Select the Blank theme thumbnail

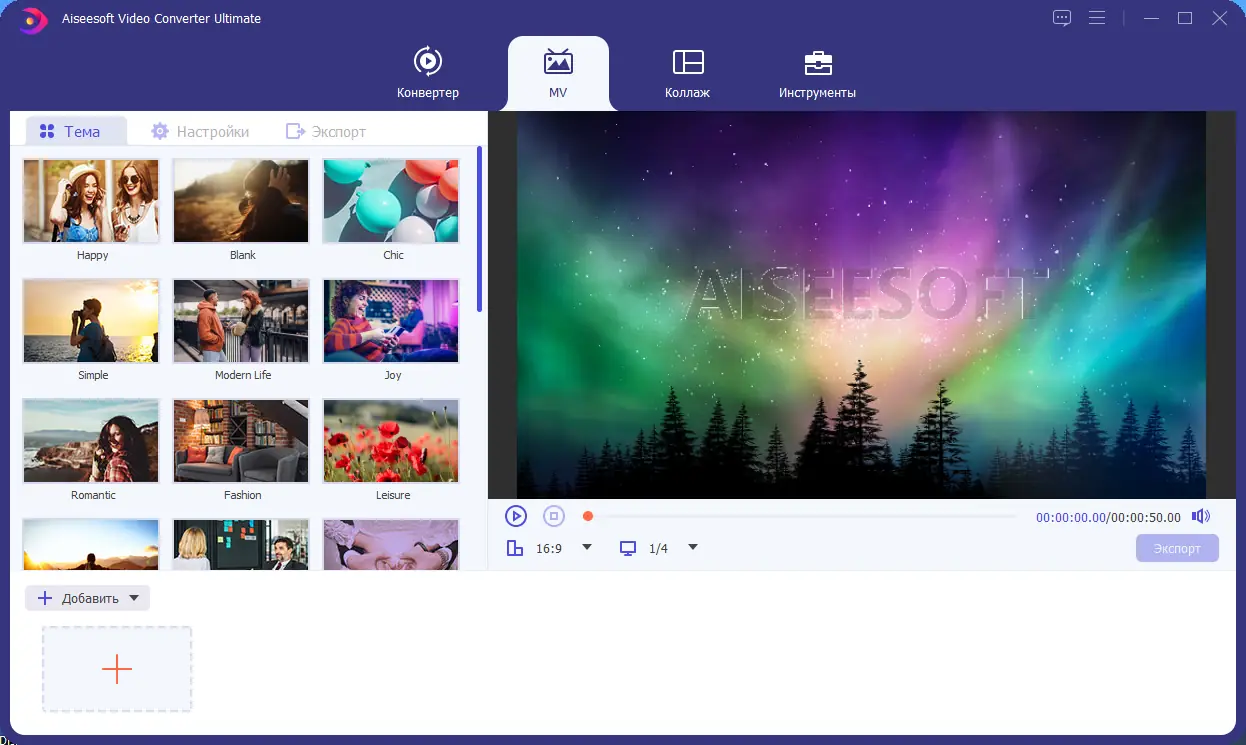(241, 201)
